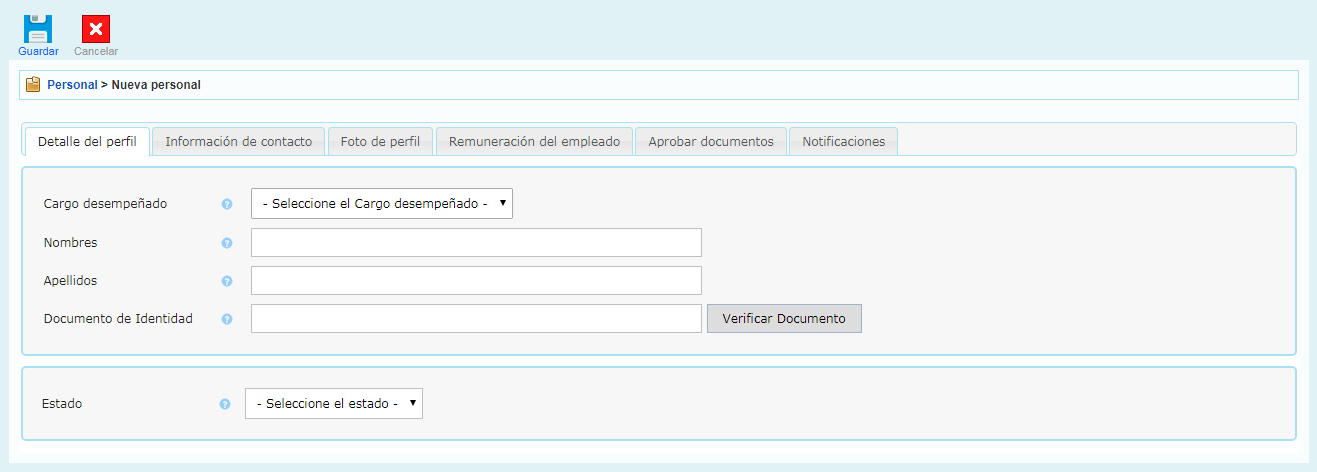Select the Detalle del perfil tab
This screenshot has height=472, width=1317.
click(x=87, y=142)
